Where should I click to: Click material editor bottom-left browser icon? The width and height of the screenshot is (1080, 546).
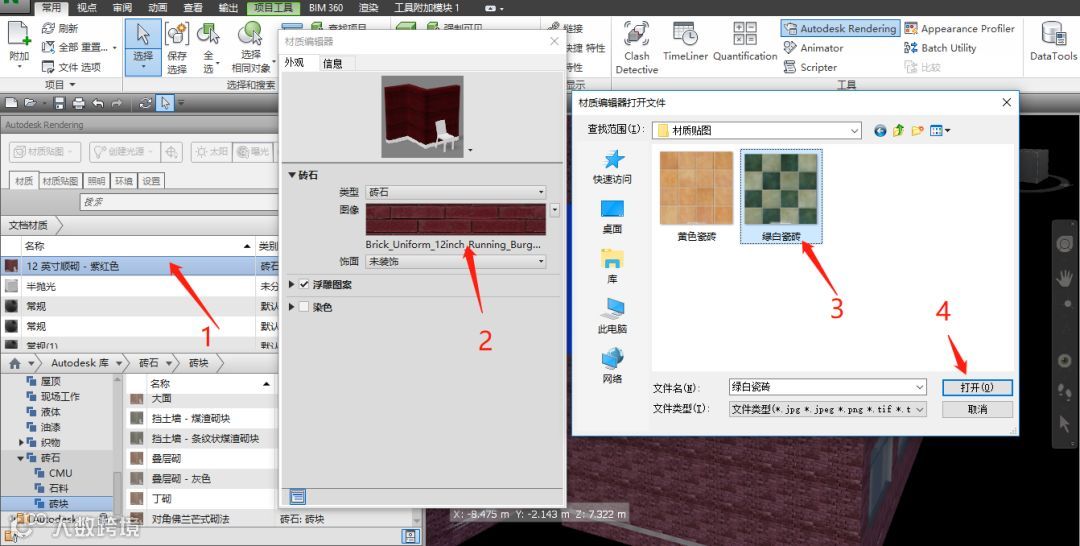(298, 496)
